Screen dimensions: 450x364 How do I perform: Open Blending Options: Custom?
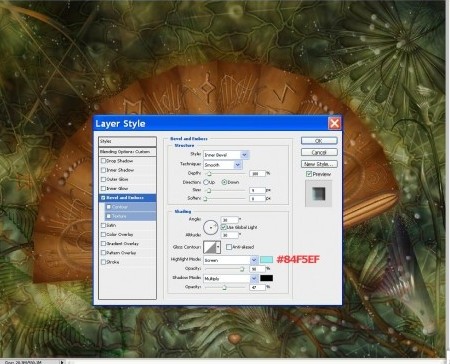tap(127, 152)
